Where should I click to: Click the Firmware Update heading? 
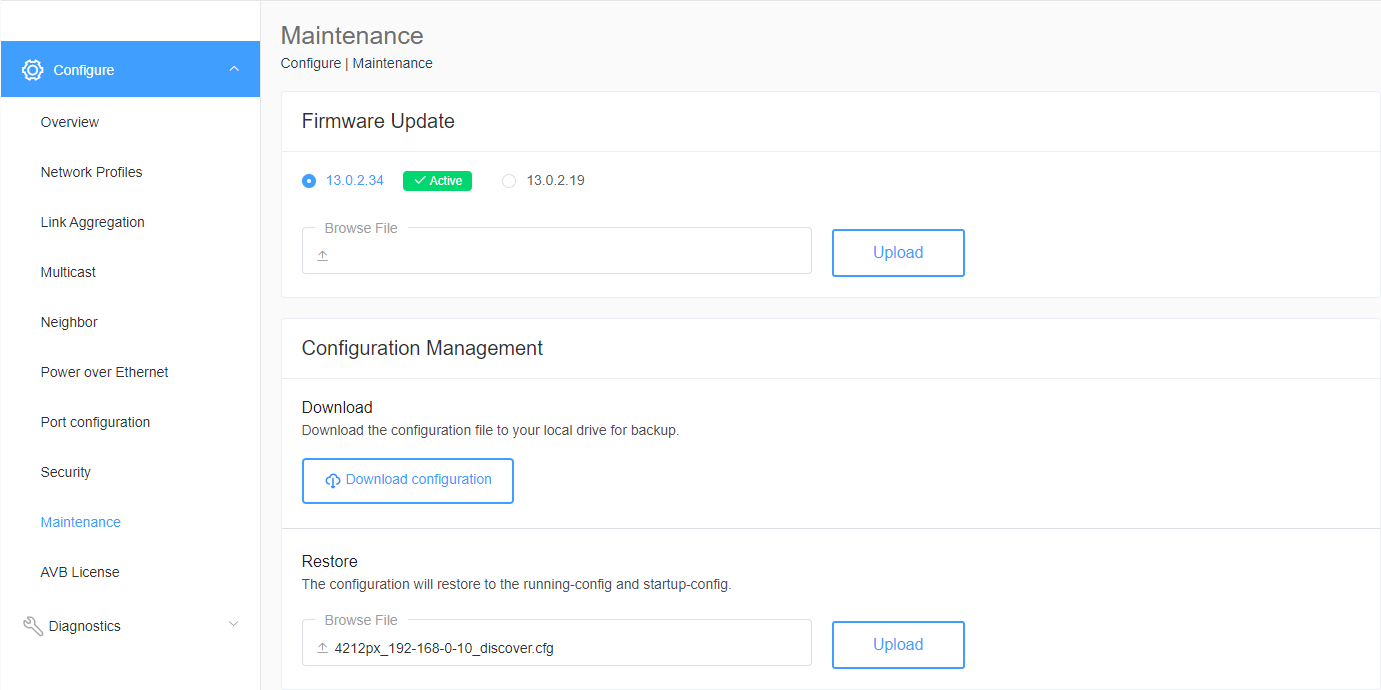tap(378, 121)
